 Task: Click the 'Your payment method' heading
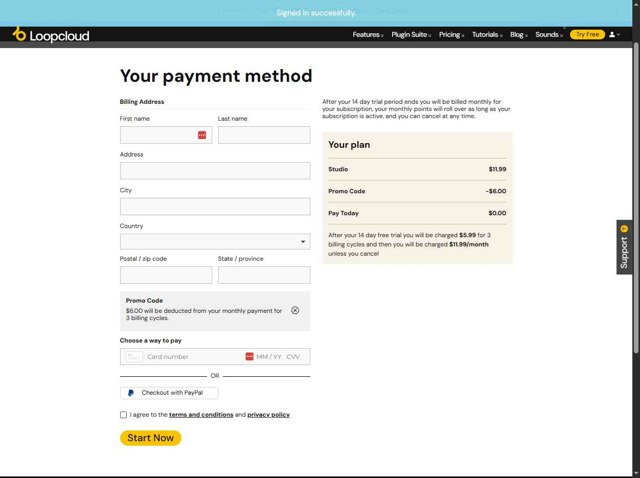(216, 76)
